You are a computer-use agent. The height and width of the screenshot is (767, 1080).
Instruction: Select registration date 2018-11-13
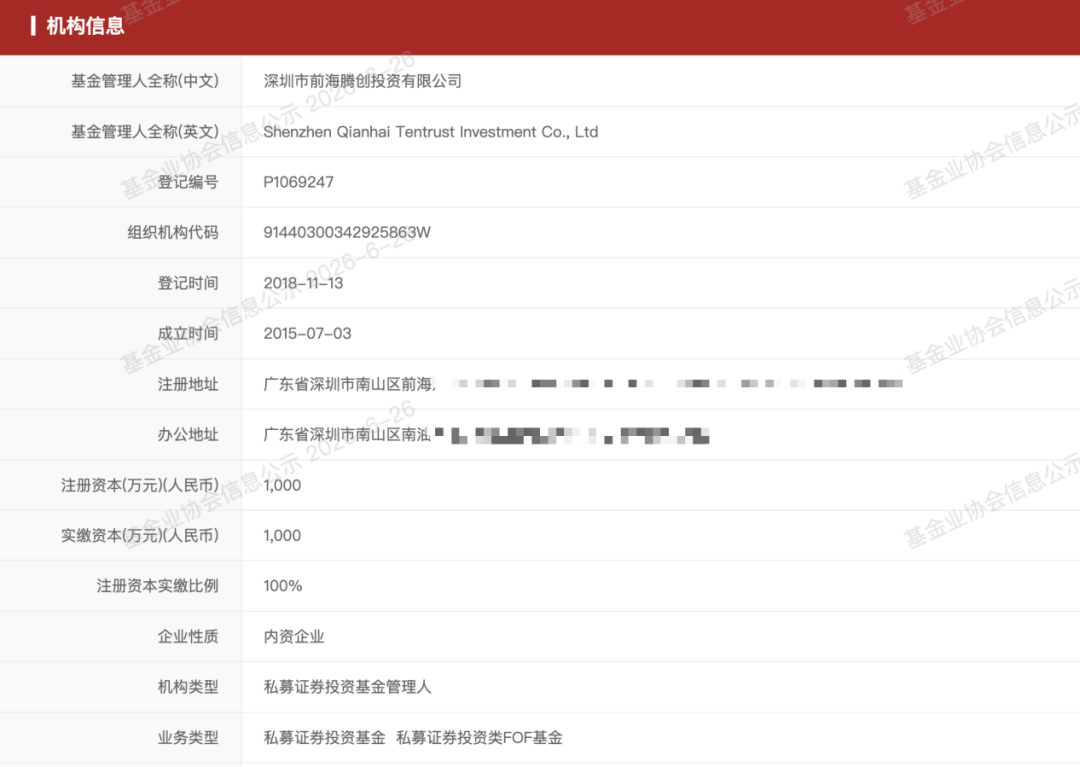pyautogui.click(x=303, y=283)
